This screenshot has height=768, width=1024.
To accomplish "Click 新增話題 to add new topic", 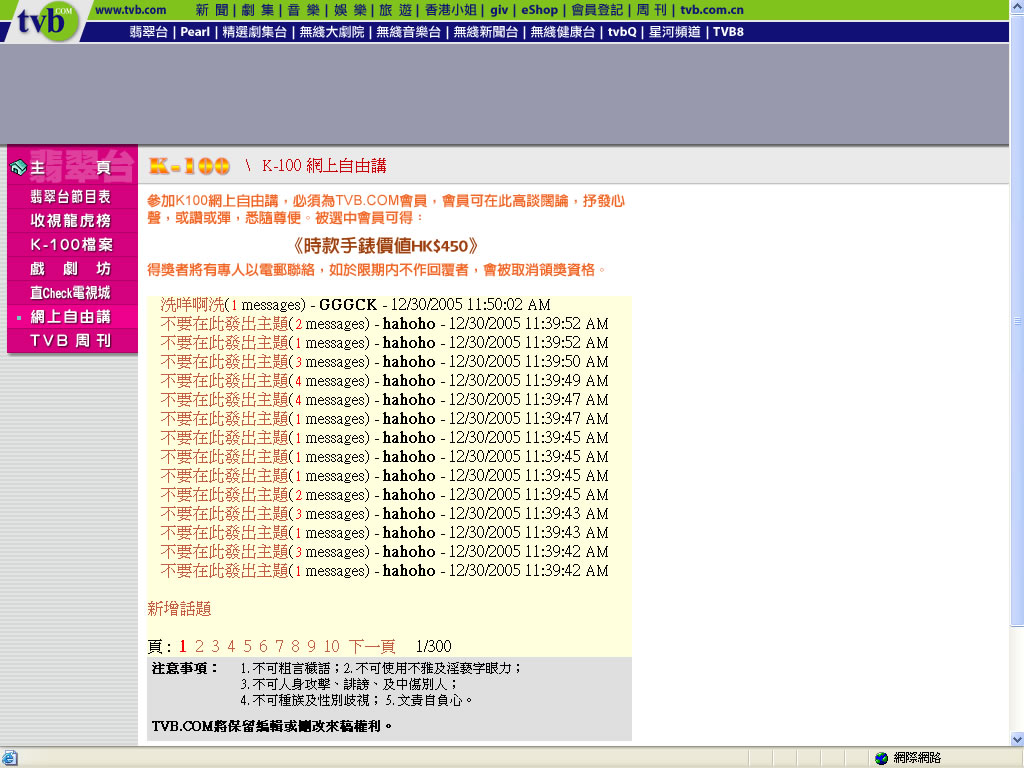I will (x=179, y=609).
